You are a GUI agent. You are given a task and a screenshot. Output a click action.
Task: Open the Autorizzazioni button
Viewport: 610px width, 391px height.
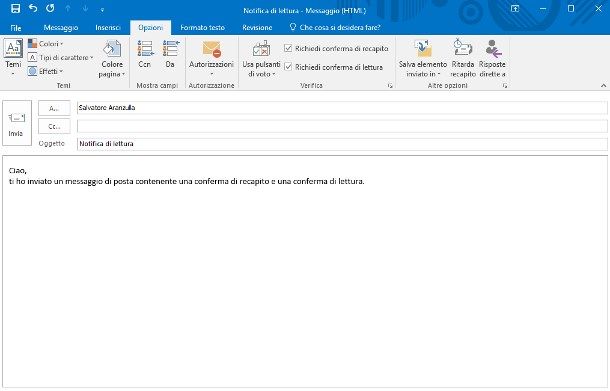point(211,58)
